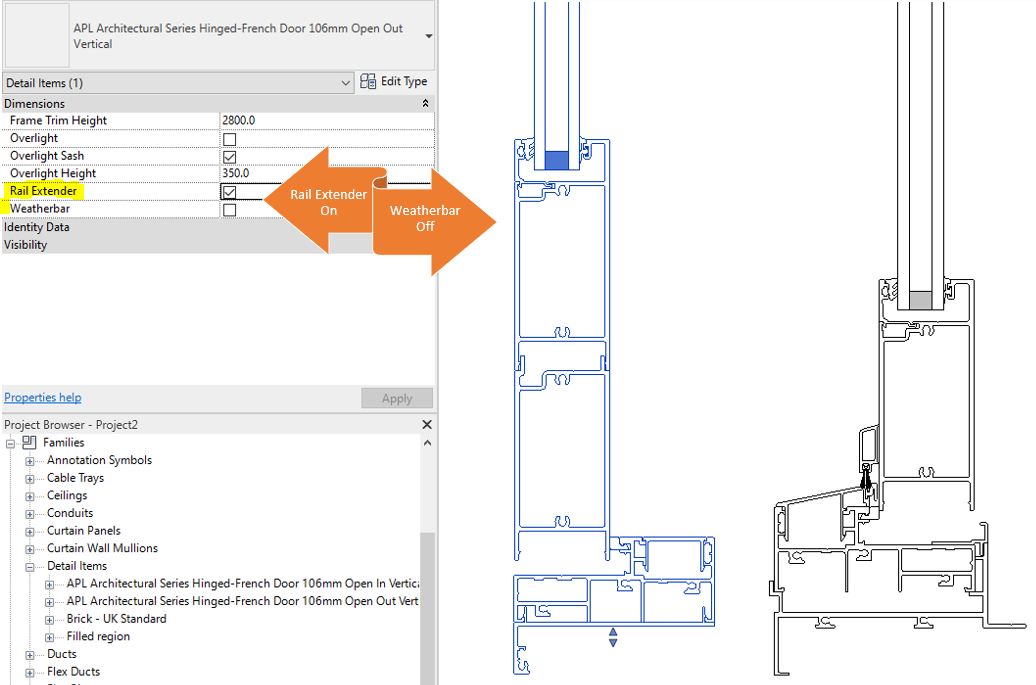This screenshot has height=685, width=1036.
Task: Toggle the Overlight checkbox
Action: [x=229, y=139]
